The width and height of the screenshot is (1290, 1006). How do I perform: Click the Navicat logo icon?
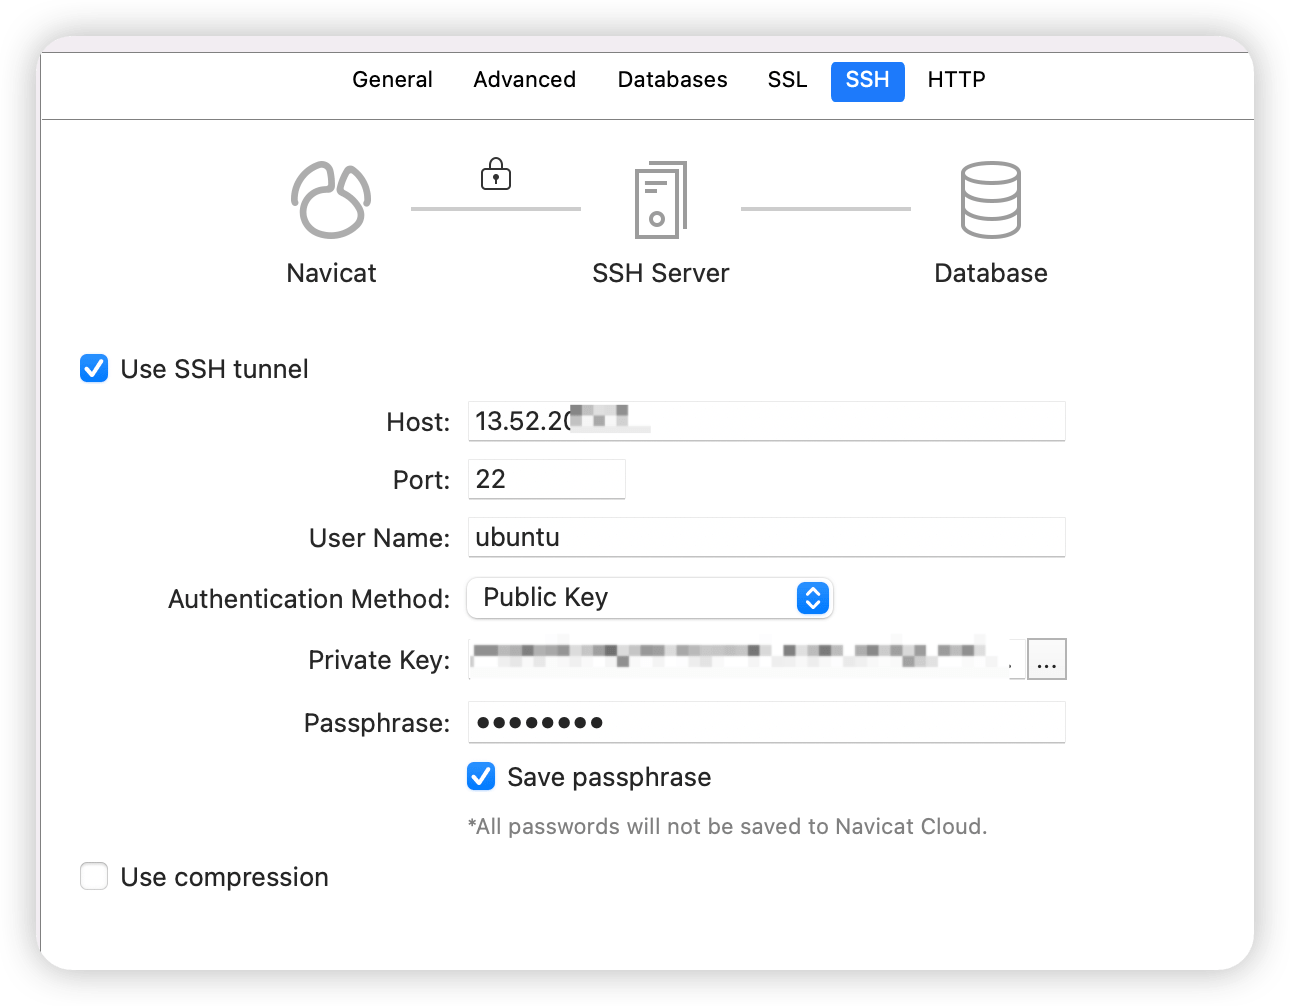point(331,200)
